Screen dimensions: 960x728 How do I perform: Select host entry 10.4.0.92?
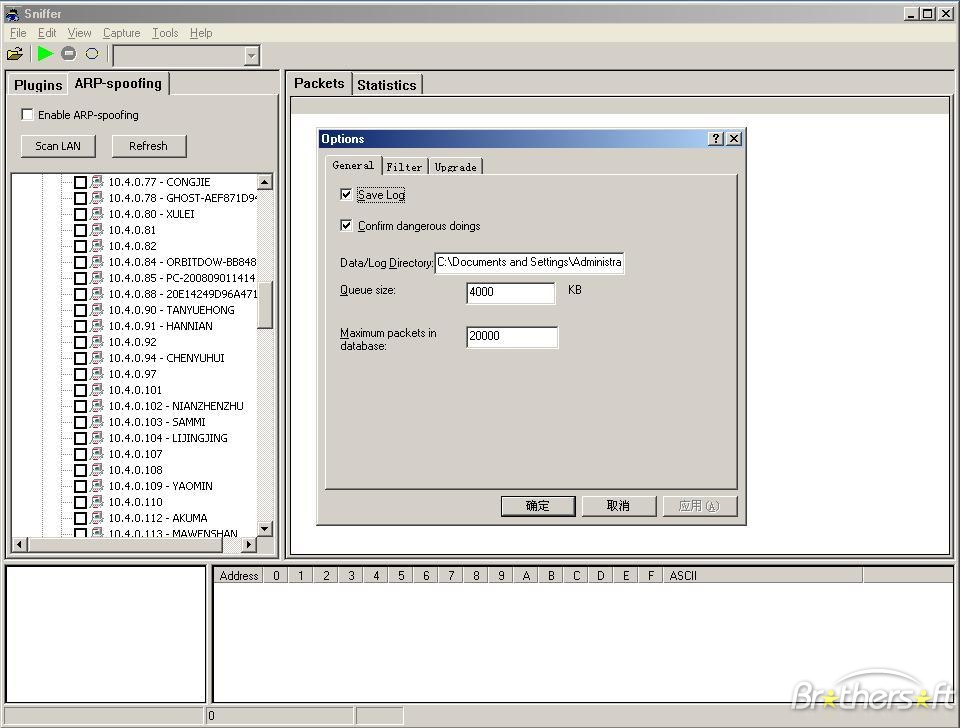(132, 342)
